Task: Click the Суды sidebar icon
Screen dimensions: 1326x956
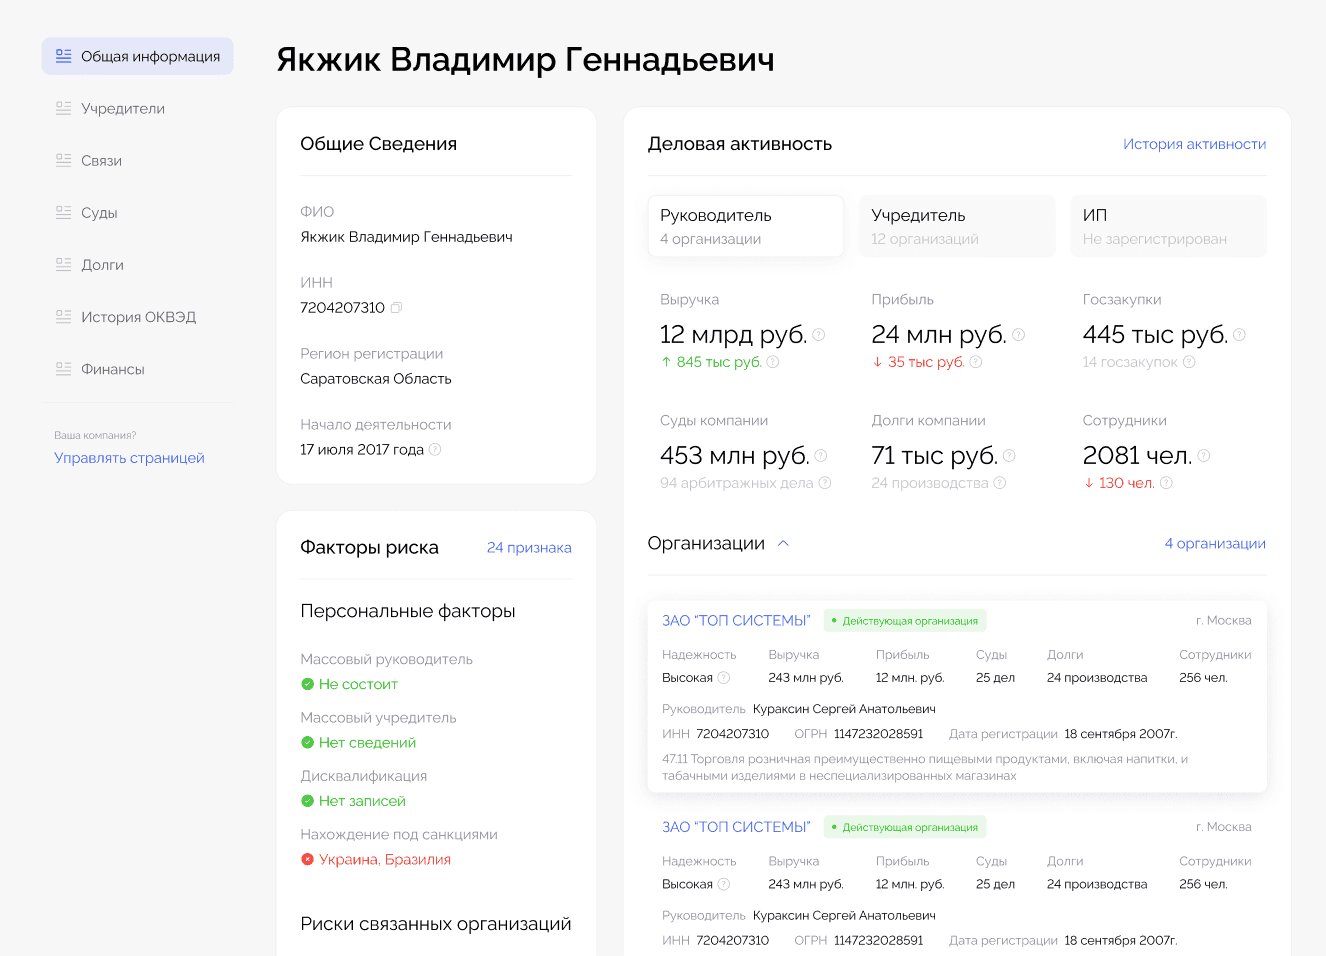Action: [63, 212]
